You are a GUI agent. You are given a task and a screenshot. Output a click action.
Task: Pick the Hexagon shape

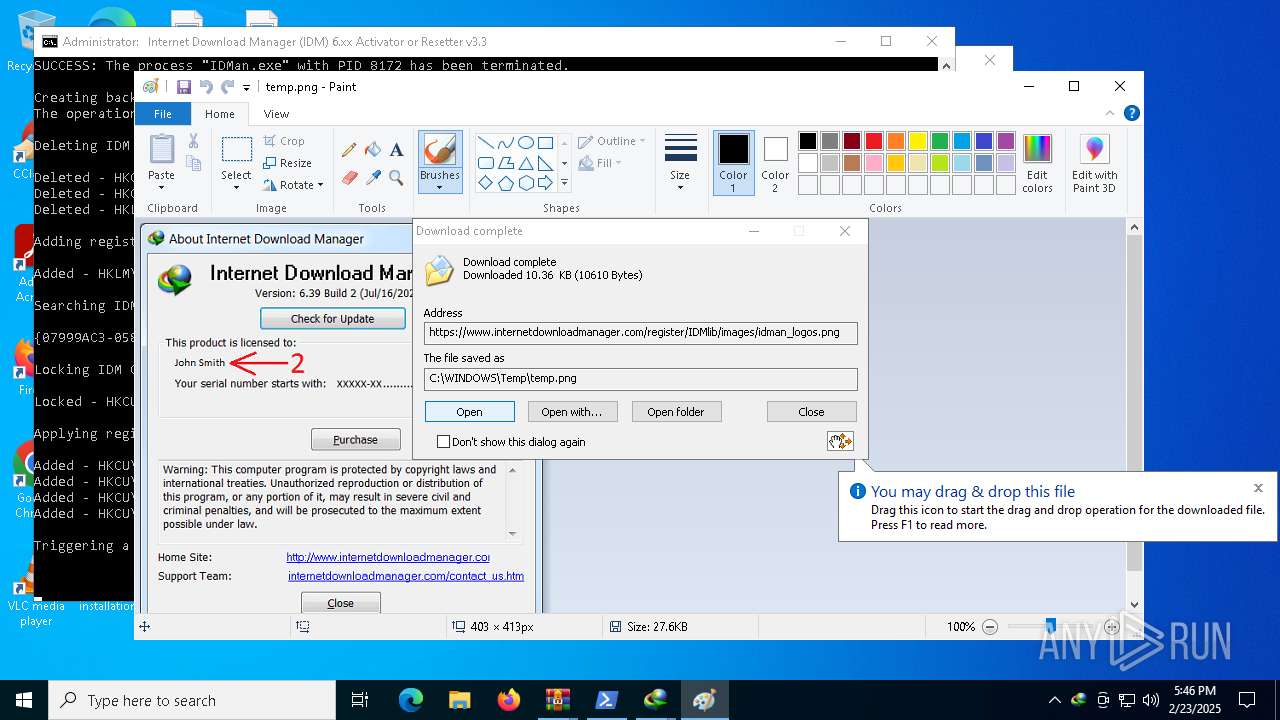tap(525, 183)
